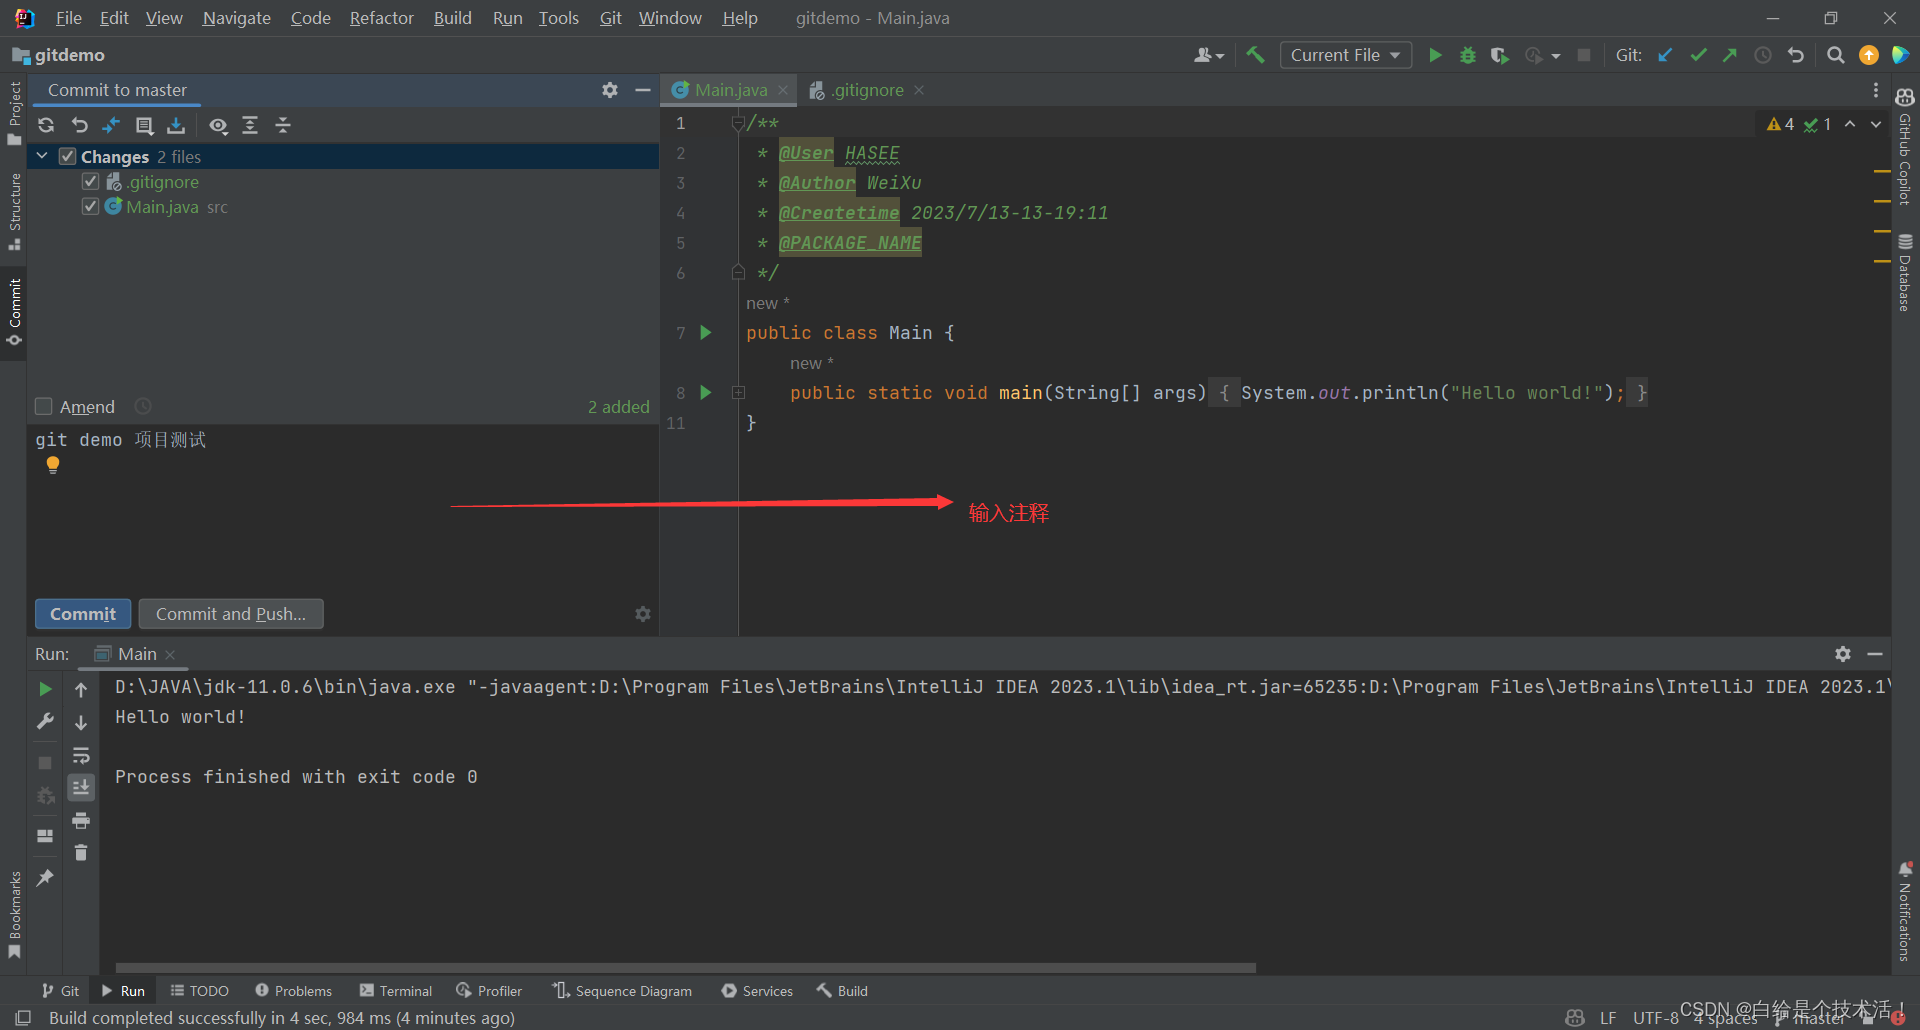Open the Services tool window
The width and height of the screenshot is (1920, 1030).
[757, 991]
